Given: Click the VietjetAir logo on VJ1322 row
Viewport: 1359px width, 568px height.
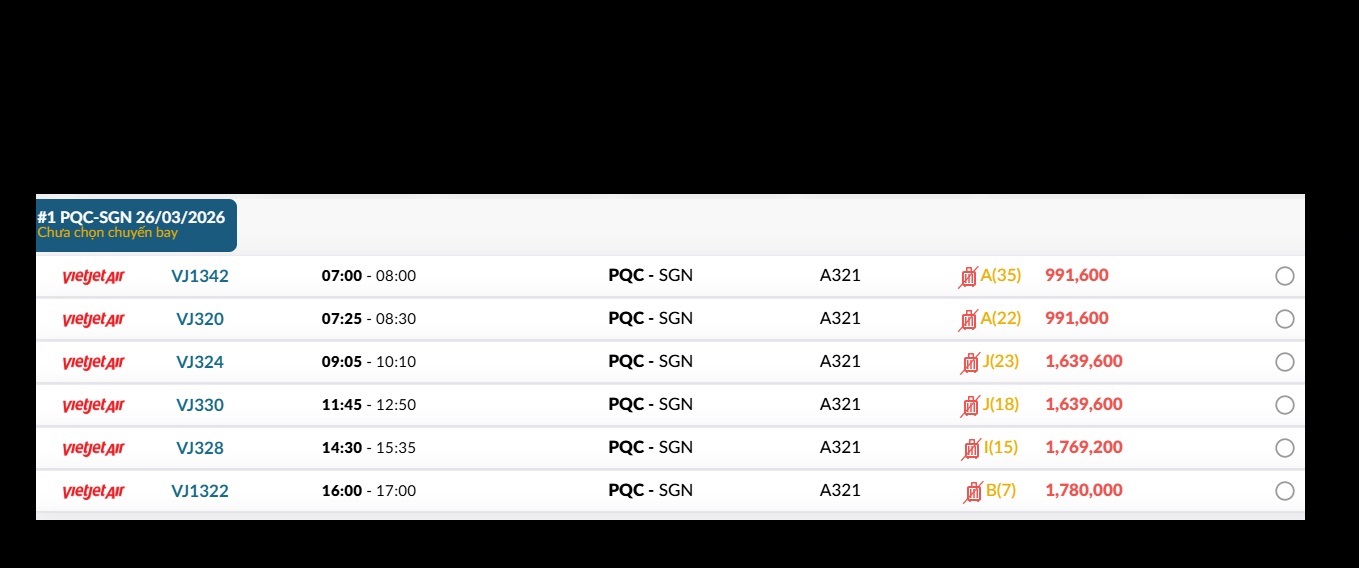Looking at the screenshot, I should 93,492.
